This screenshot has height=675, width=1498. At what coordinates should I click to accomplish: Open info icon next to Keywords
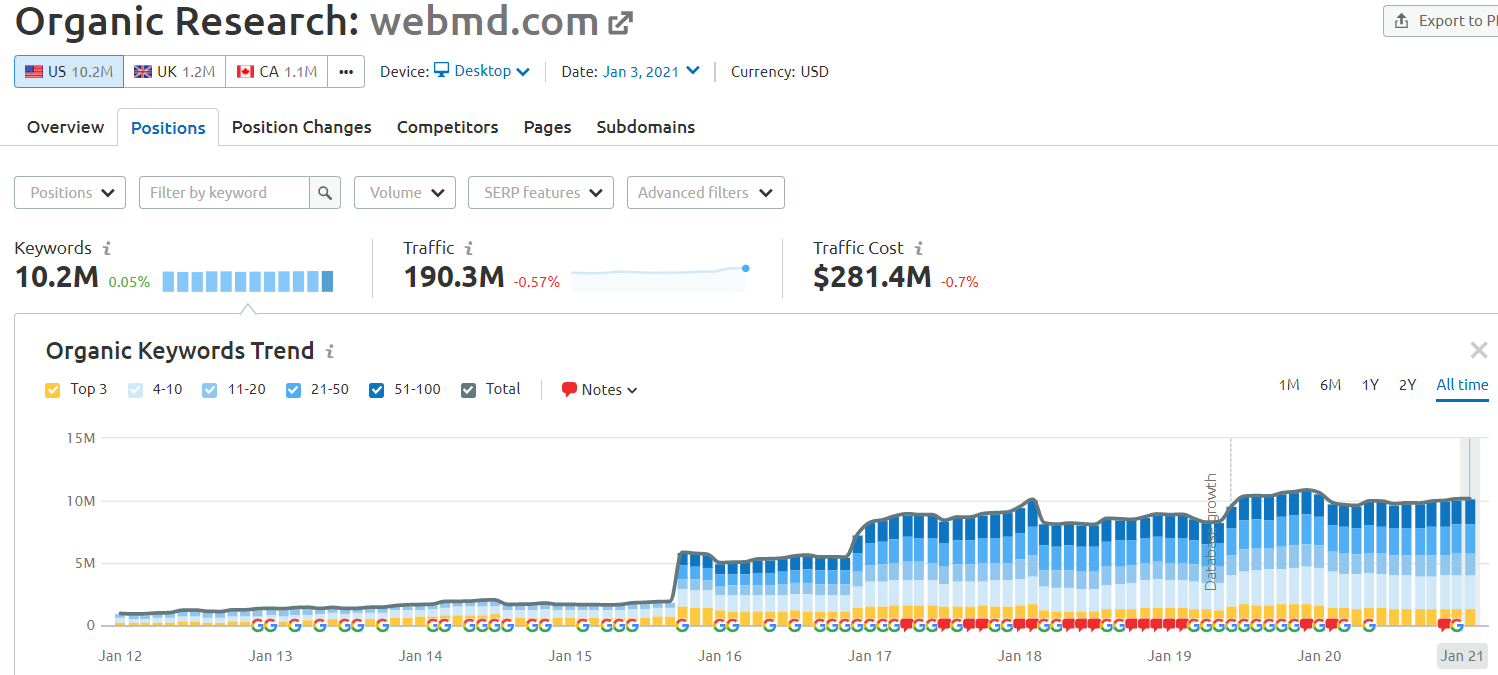pyautogui.click(x=107, y=248)
